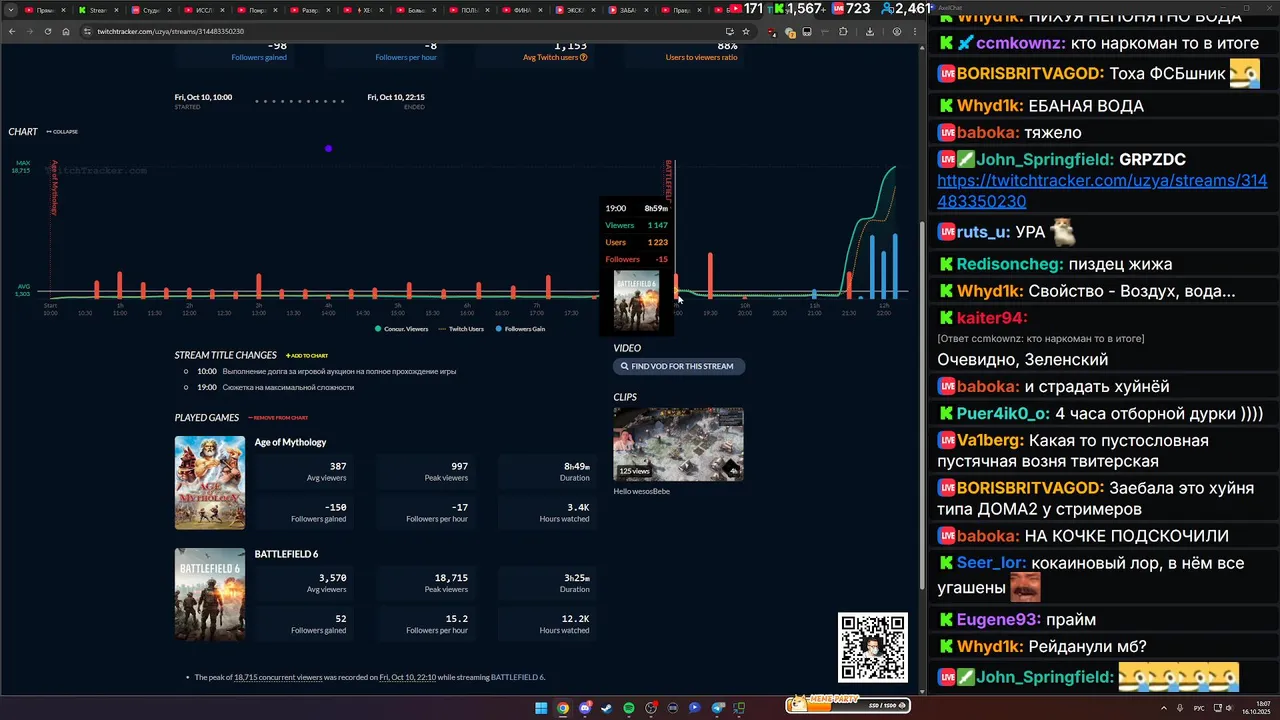Click username Seer_lor in chat
This screenshot has width=1280, height=720.
(x=991, y=563)
